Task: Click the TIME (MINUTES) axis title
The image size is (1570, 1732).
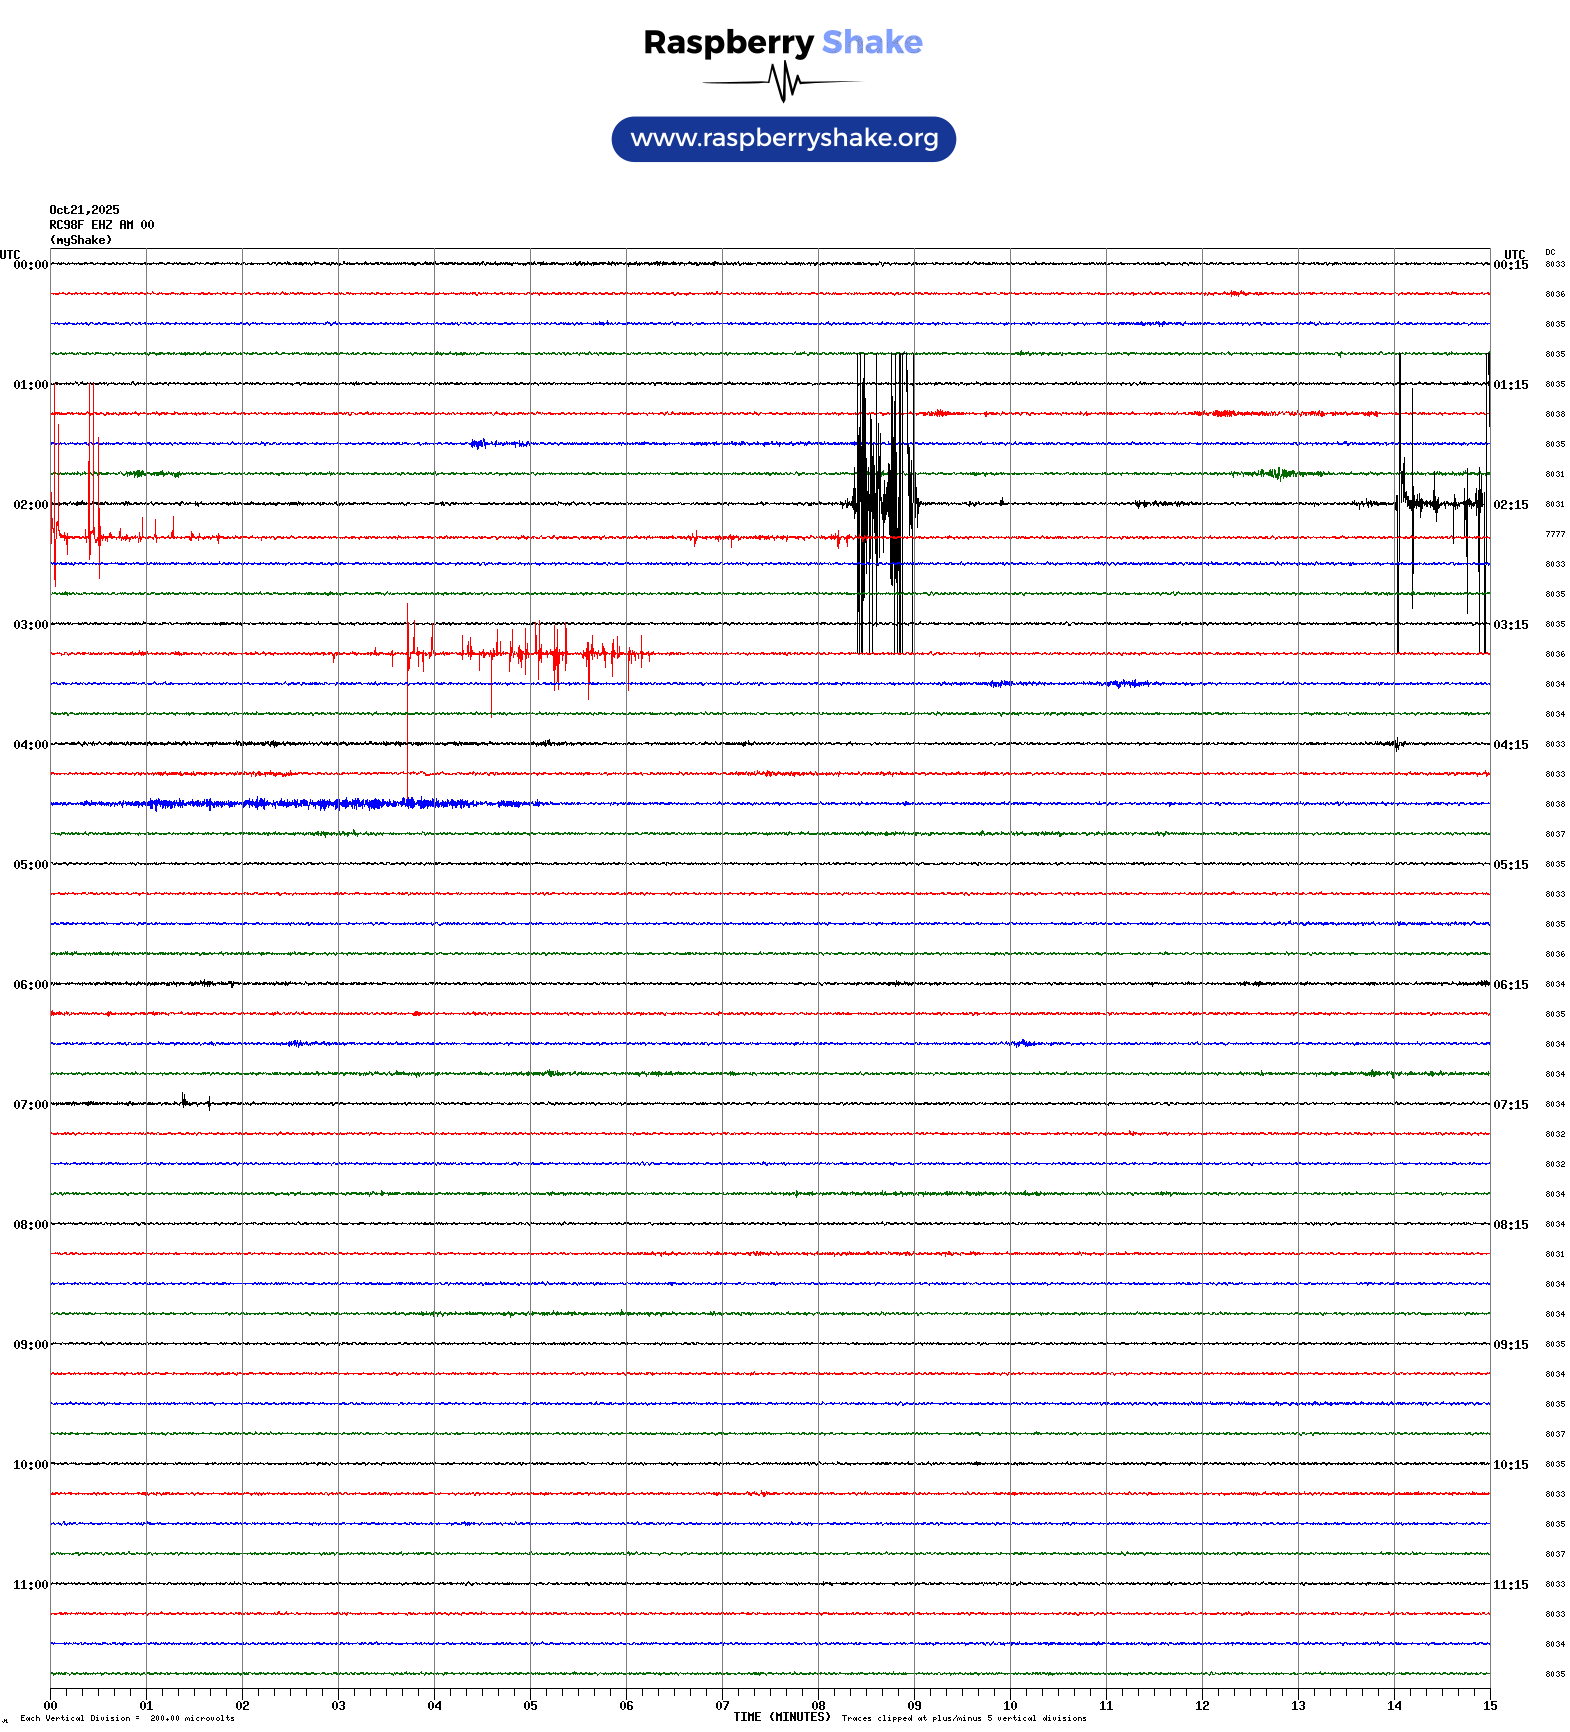Action: click(781, 1717)
